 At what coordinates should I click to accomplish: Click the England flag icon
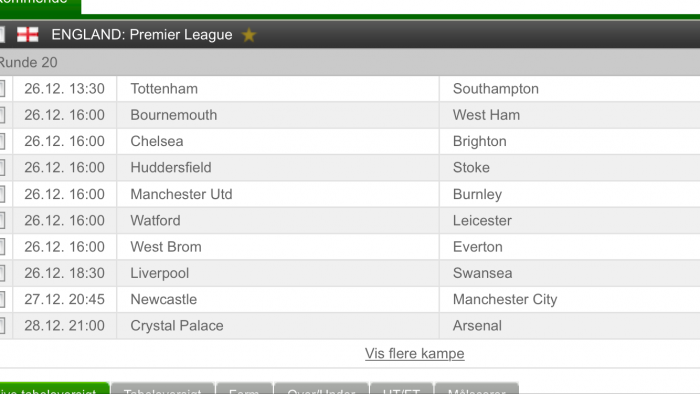(x=28, y=35)
